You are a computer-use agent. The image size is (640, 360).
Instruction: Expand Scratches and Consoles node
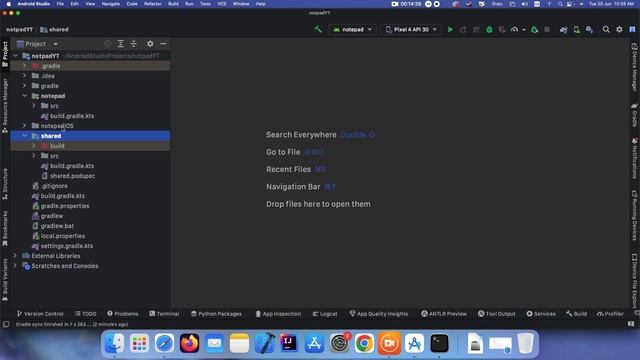16,266
